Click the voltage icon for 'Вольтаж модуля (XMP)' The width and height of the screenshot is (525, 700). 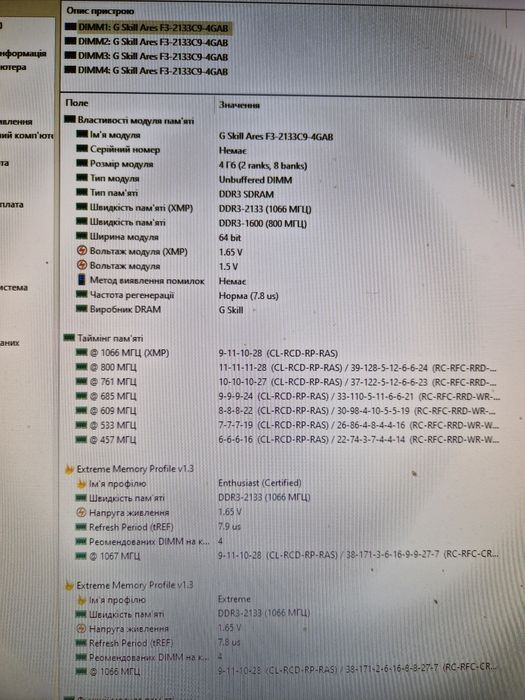(82, 250)
